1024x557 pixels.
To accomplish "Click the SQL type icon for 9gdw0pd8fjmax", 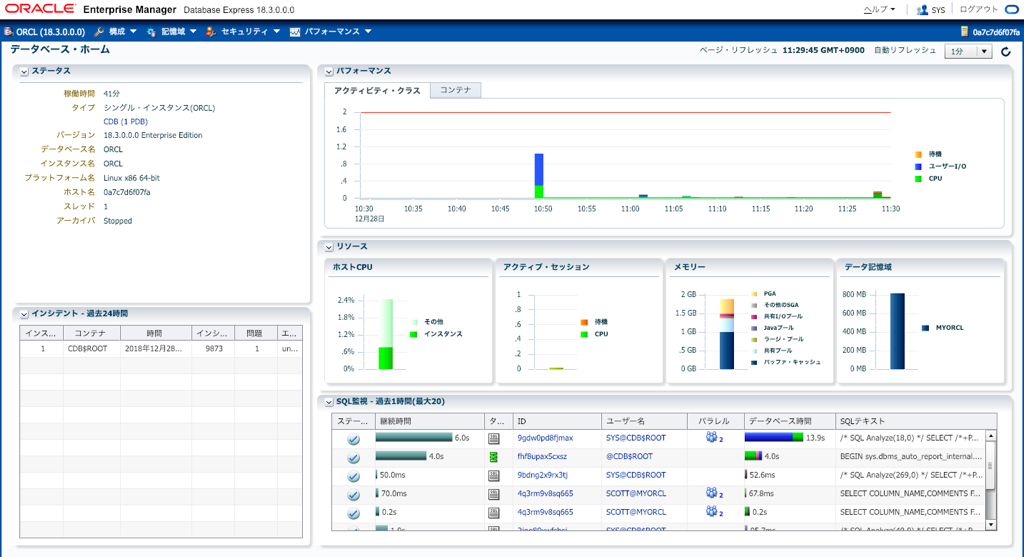I will pos(494,438).
